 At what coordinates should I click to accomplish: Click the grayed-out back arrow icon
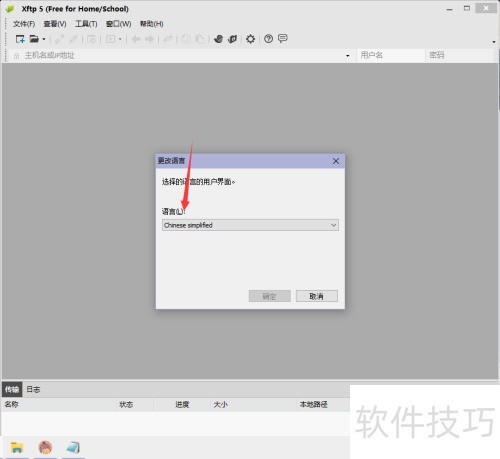136,39
